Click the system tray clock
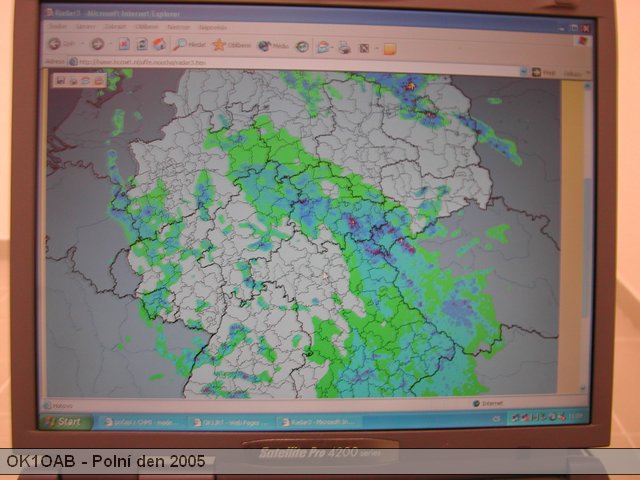This screenshot has height=480, width=640. pos(577,417)
